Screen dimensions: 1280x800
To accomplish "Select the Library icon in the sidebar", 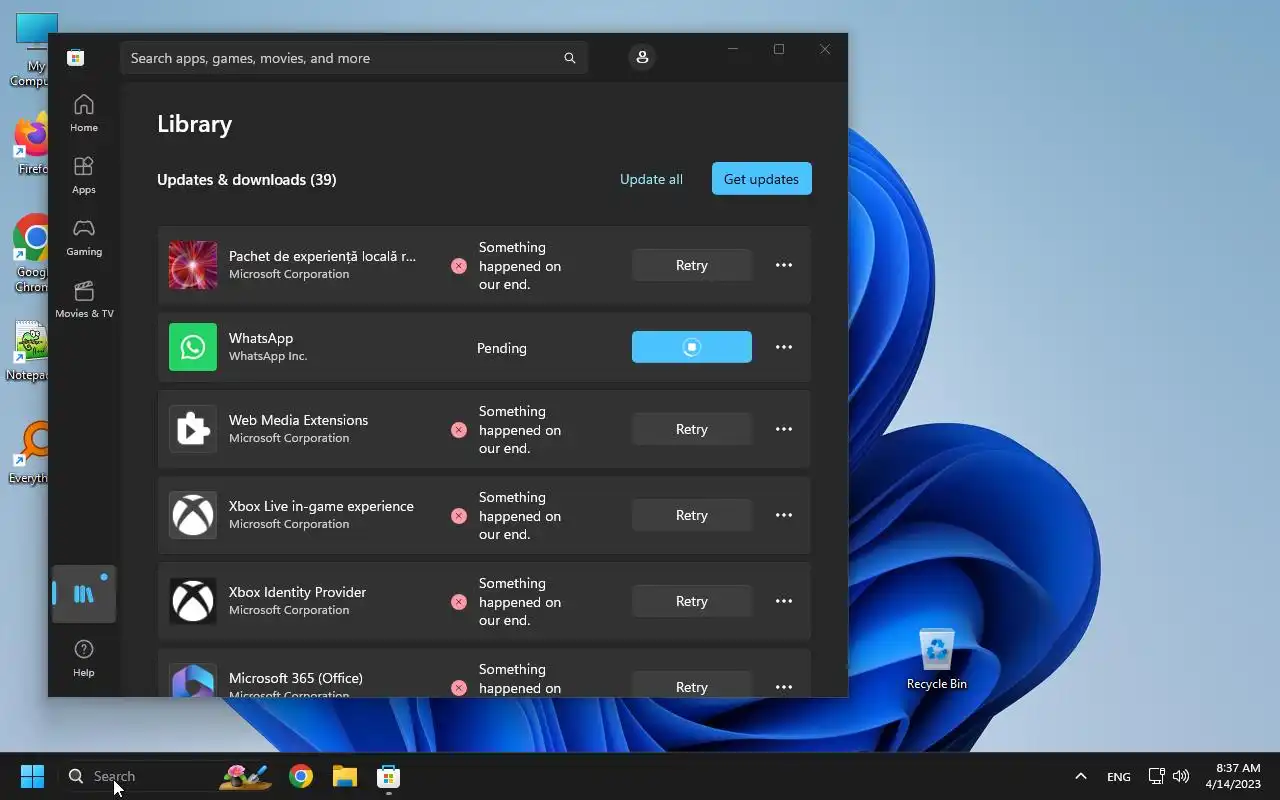I will 84,594.
